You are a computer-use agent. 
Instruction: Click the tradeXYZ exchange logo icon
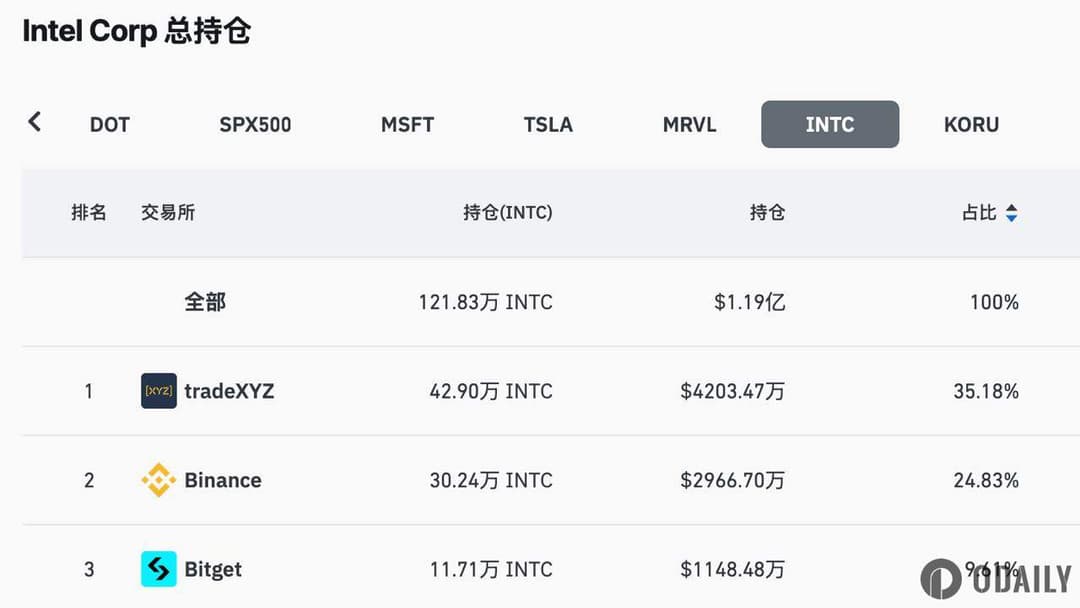pos(158,391)
